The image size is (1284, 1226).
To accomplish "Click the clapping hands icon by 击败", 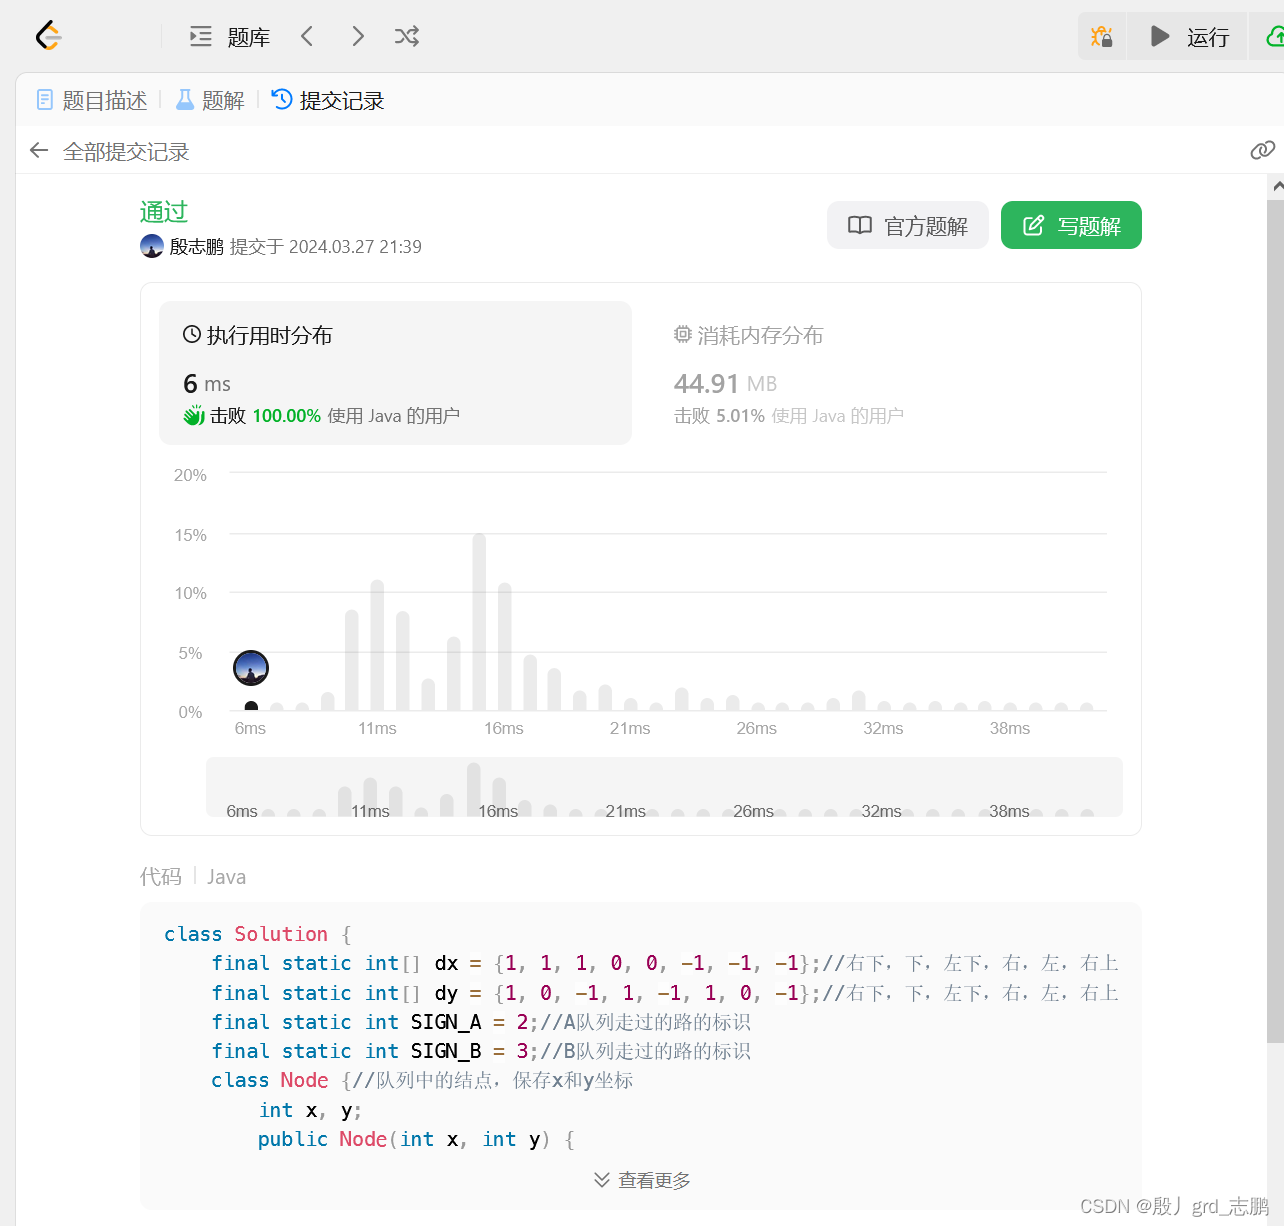I will (x=194, y=415).
